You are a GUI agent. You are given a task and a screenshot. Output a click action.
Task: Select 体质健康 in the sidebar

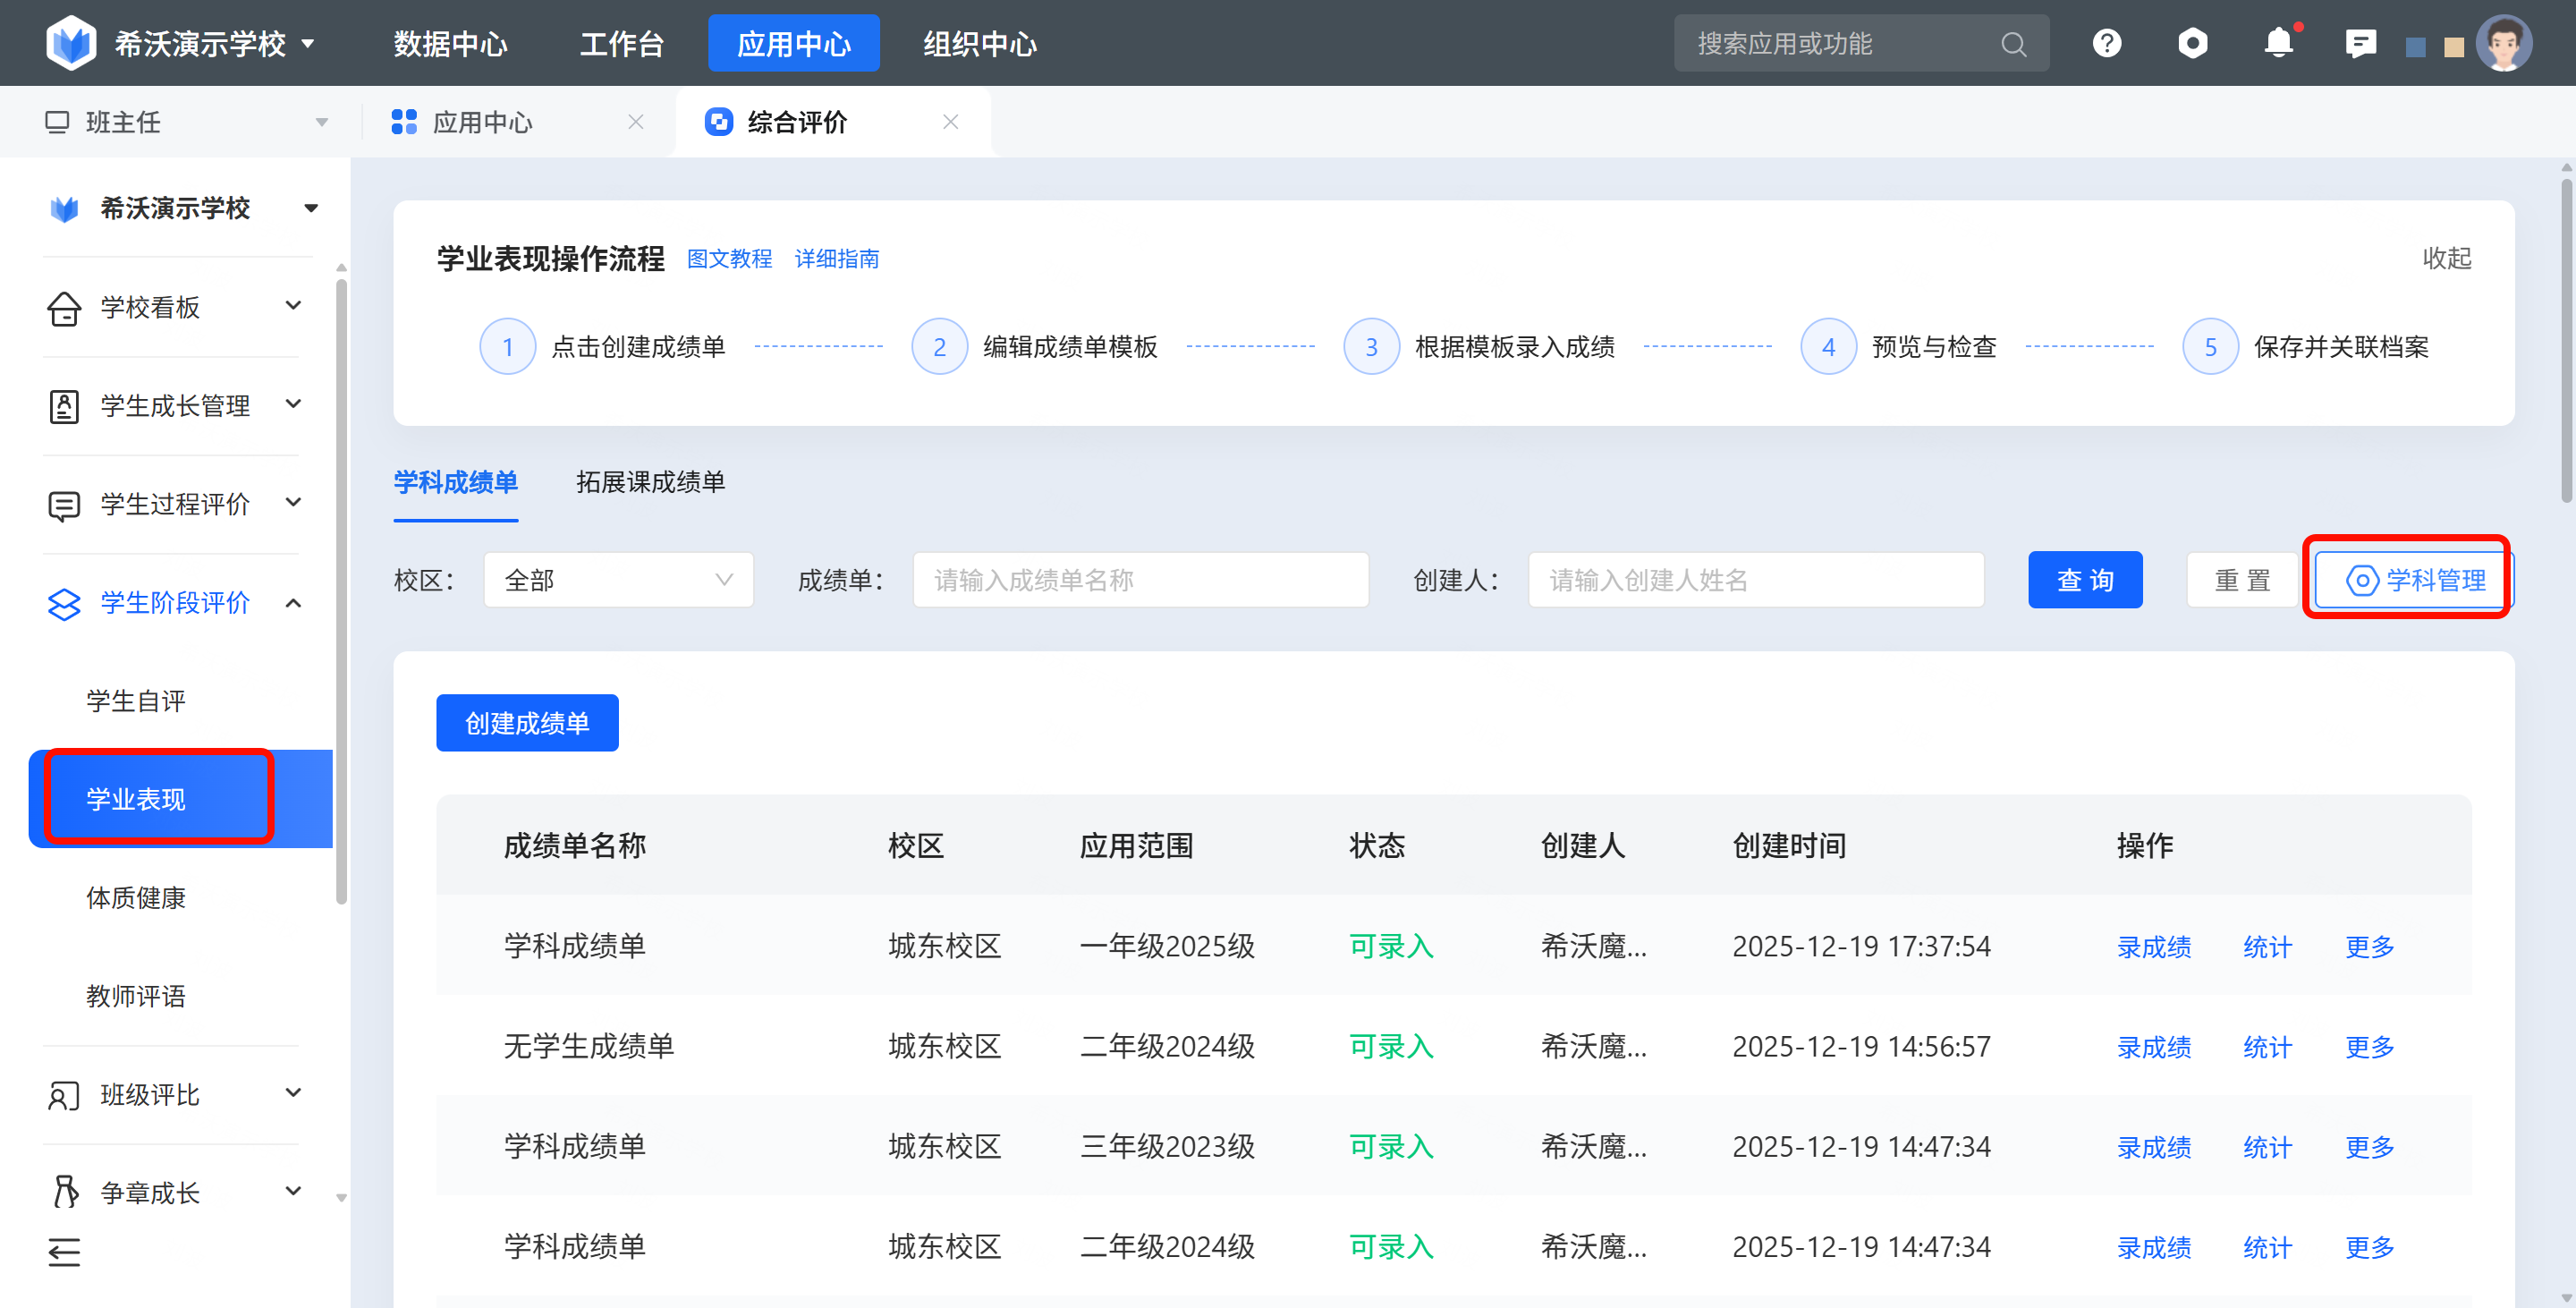pyautogui.click(x=136, y=898)
